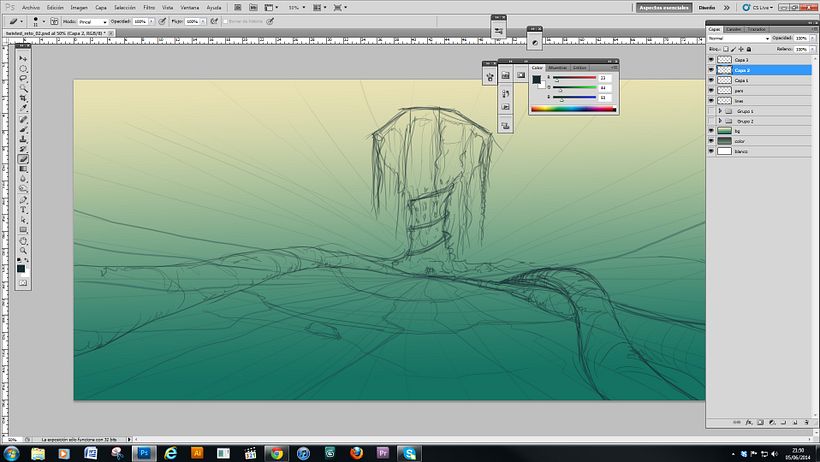
Task: Hide the bg layer
Action: pyautogui.click(x=712, y=130)
